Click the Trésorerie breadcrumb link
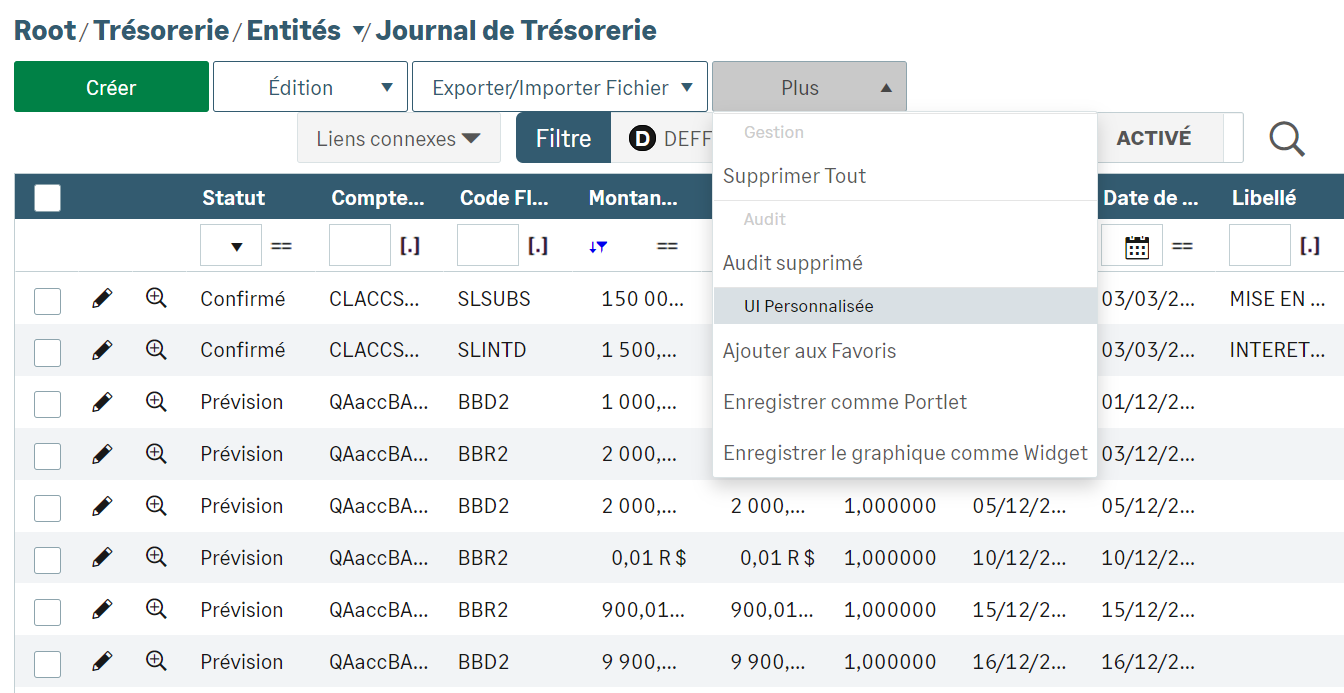This screenshot has width=1344, height=693. (x=161, y=31)
